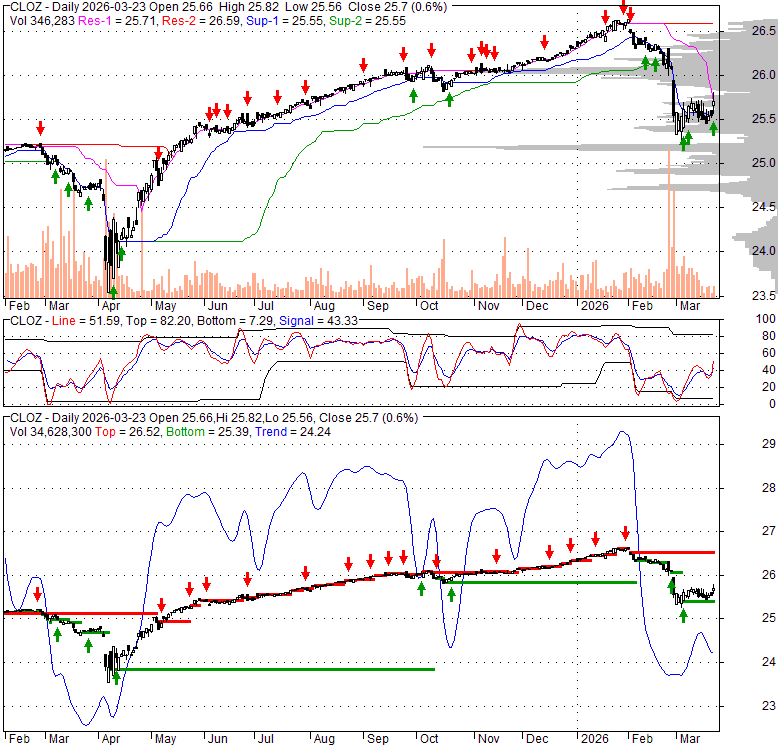Viewport: 780px width, 745px height.
Task: Click the '2026' year label under top chart
Action: [x=595, y=306]
